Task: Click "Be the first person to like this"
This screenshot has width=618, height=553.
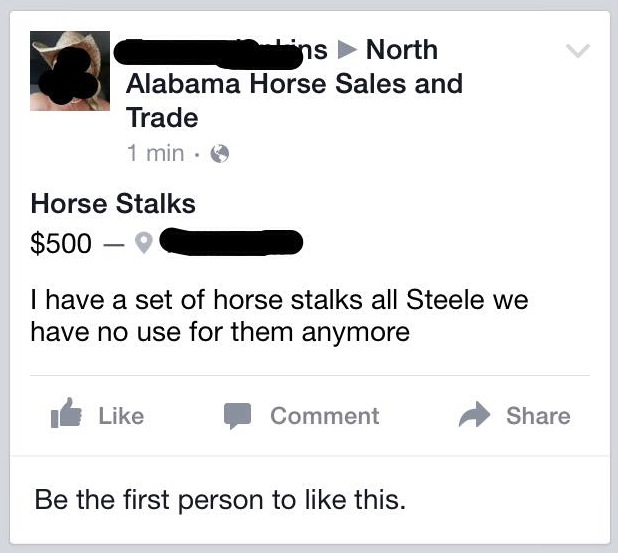Action: [220, 500]
